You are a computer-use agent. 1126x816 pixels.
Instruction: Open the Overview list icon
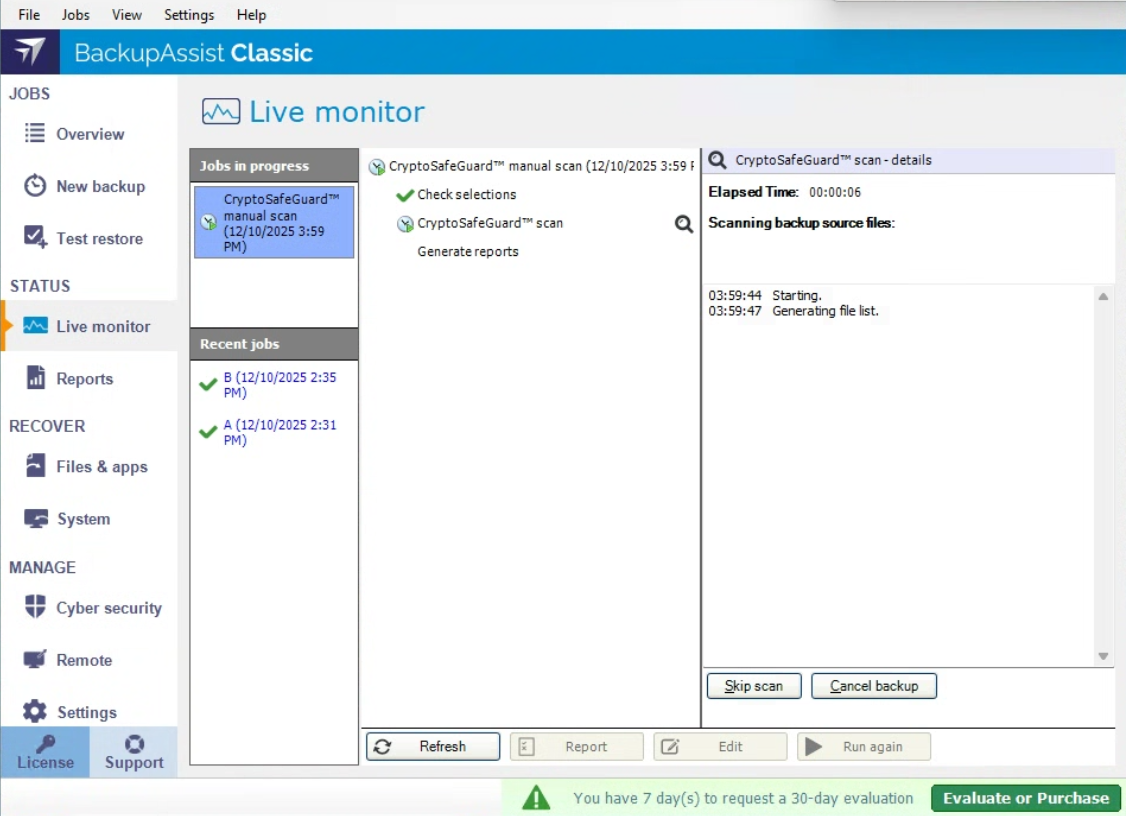tap(35, 134)
